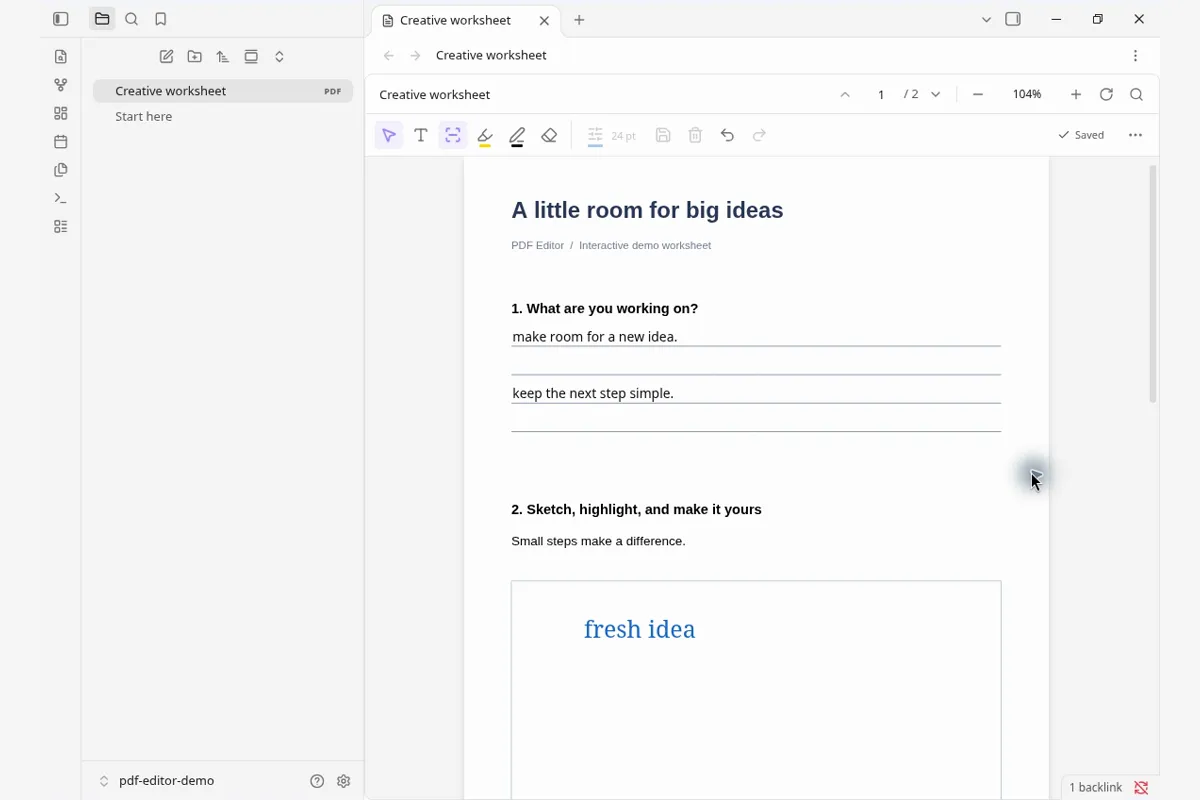Open settings with the gear icon
This screenshot has width=1200, height=800.
coord(344,781)
